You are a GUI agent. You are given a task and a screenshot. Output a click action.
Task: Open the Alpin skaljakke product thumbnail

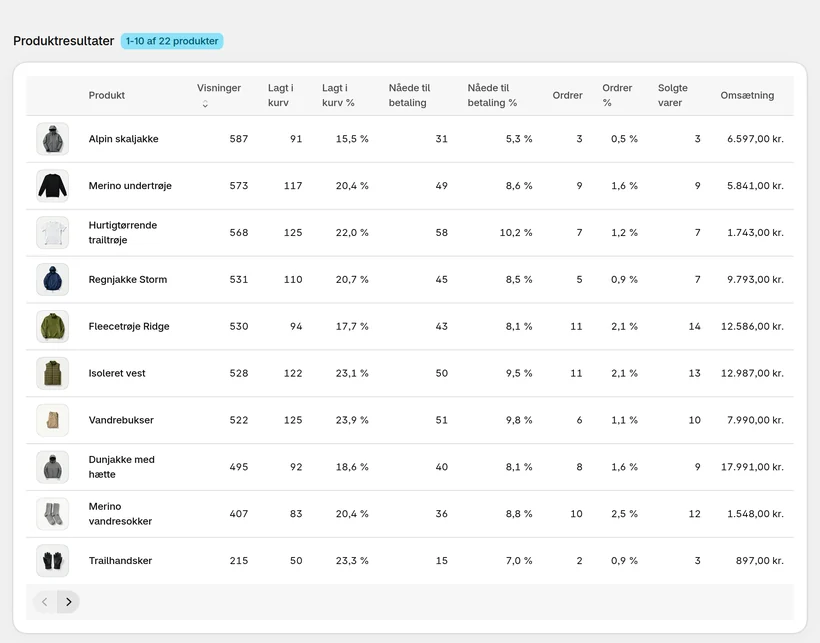pyautogui.click(x=52, y=139)
